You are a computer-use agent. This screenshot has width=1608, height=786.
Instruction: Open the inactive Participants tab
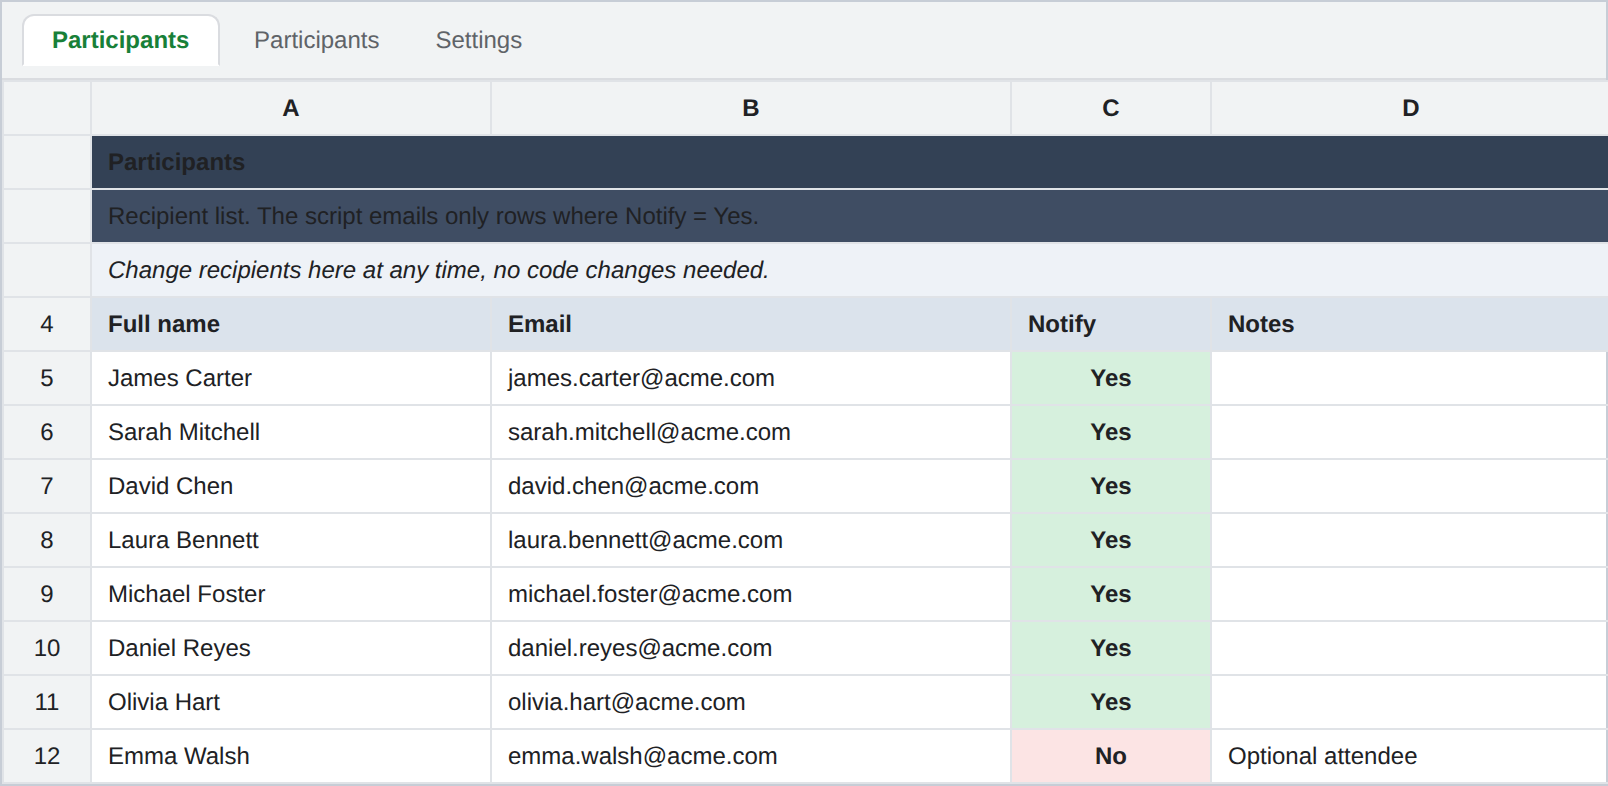point(316,40)
